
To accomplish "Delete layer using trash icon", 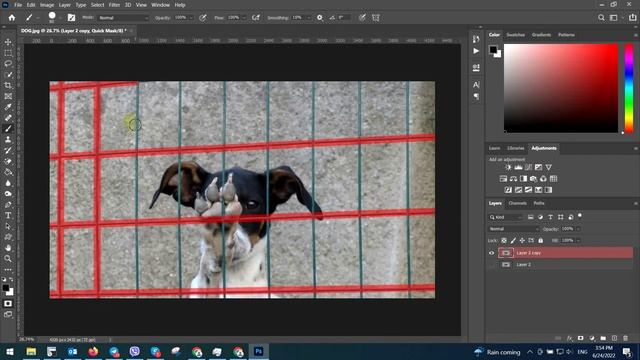I will coord(625,338).
